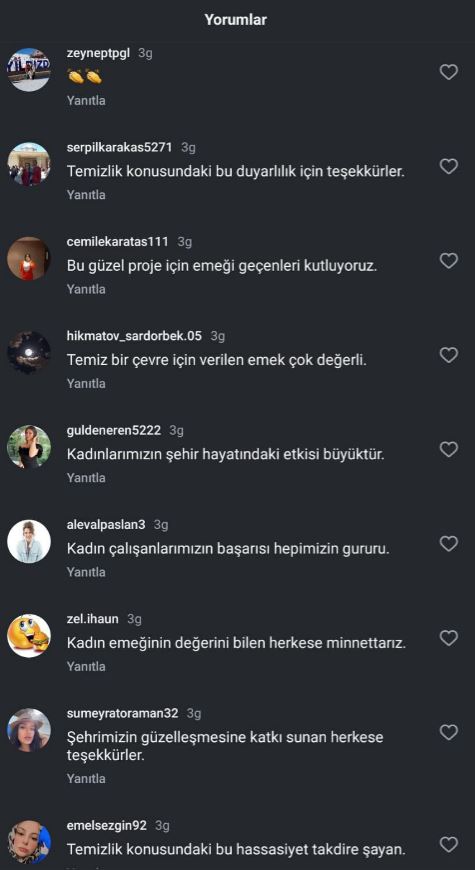
Task: Like zeyneptpgl's clapping emoji comment
Action: (448, 72)
